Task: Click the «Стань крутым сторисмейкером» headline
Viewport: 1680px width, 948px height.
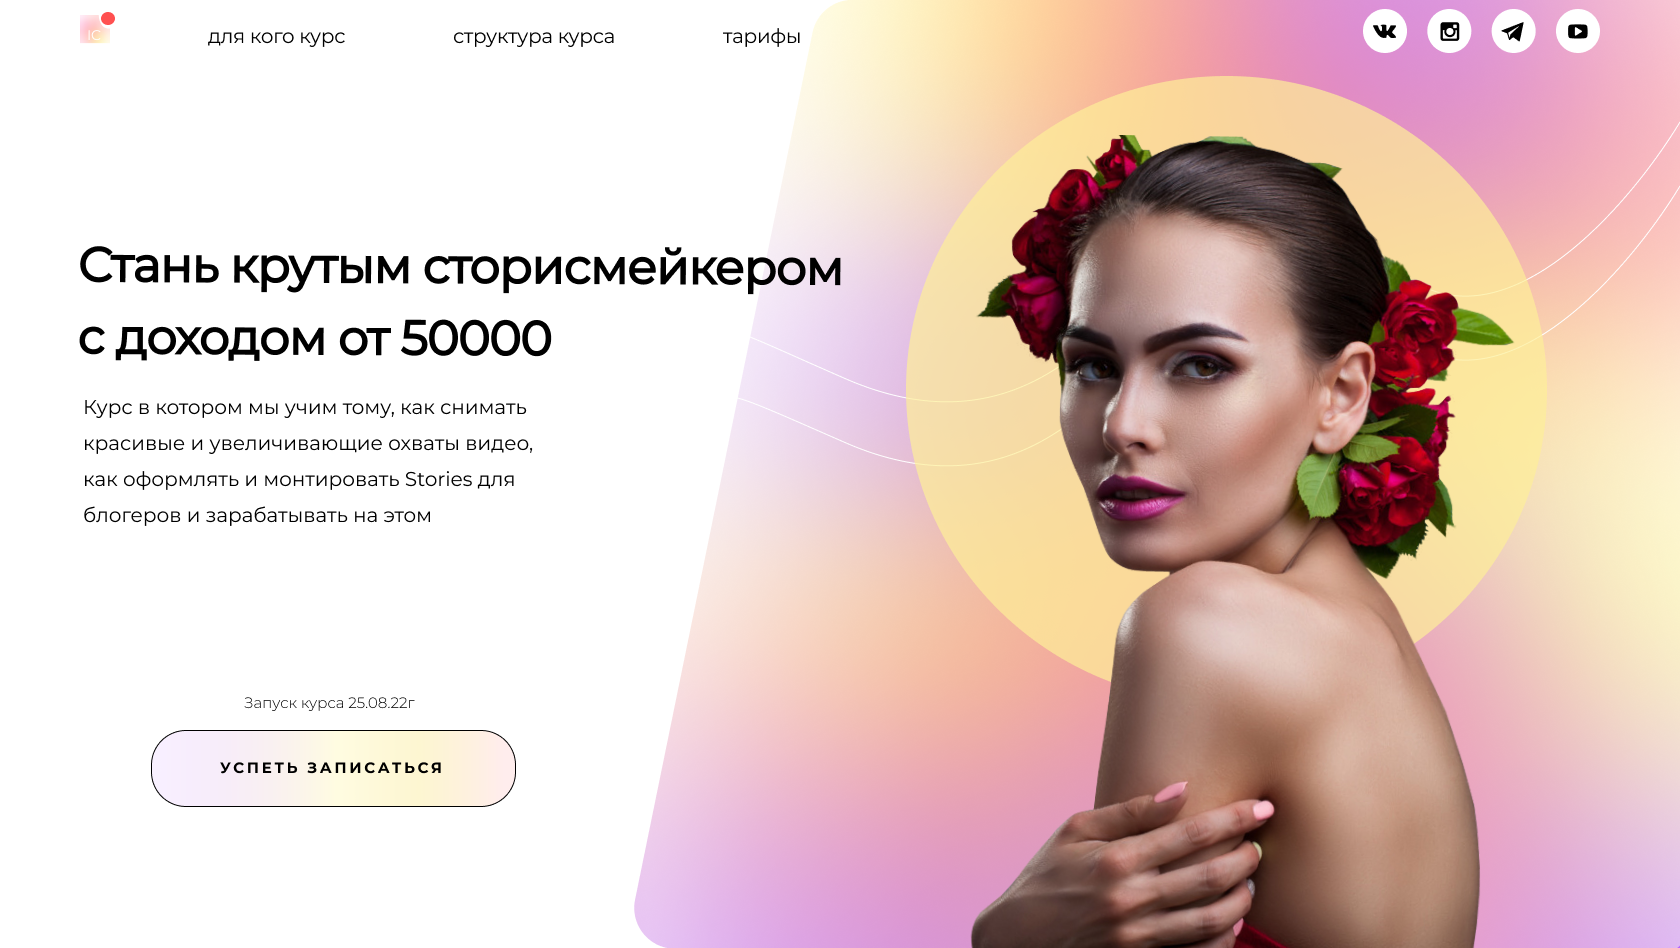Action: [x=460, y=267]
